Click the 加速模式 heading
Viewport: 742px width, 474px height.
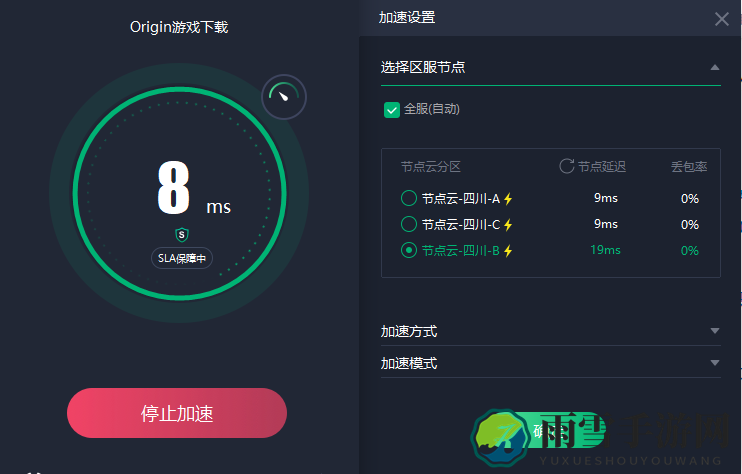click(409, 363)
